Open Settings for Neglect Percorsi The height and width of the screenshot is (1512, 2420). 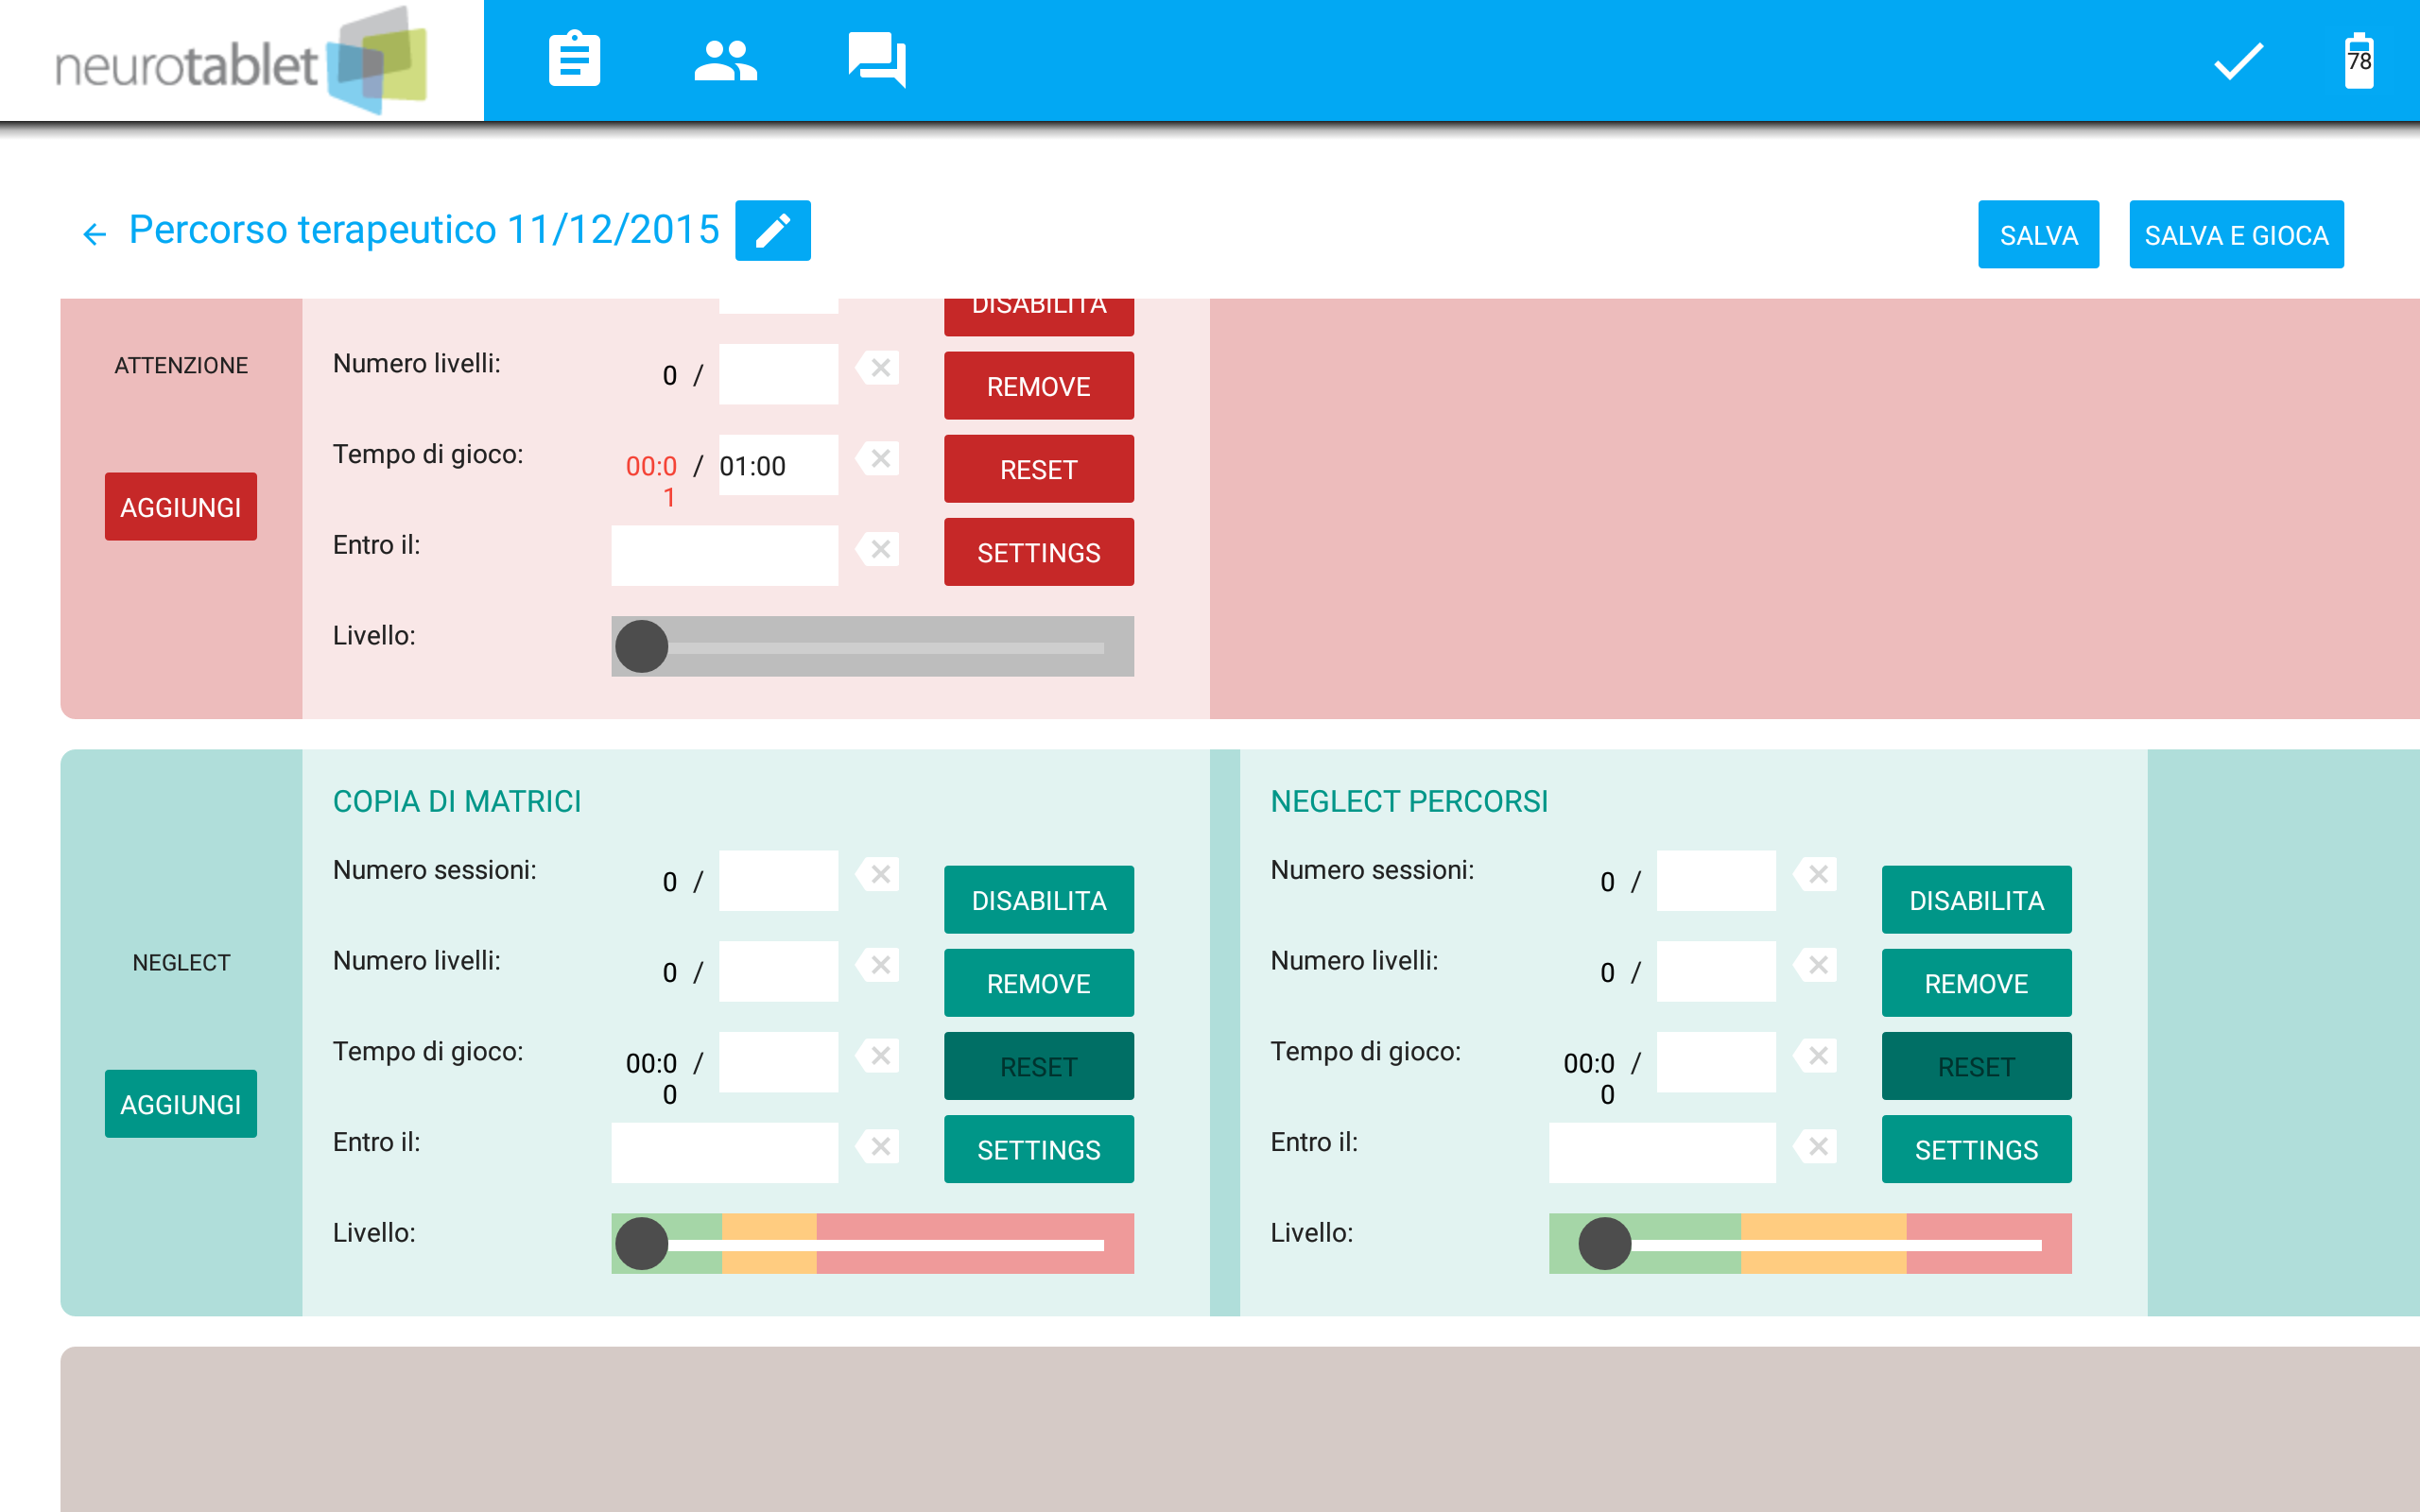pyautogui.click(x=1975, y=1150)
